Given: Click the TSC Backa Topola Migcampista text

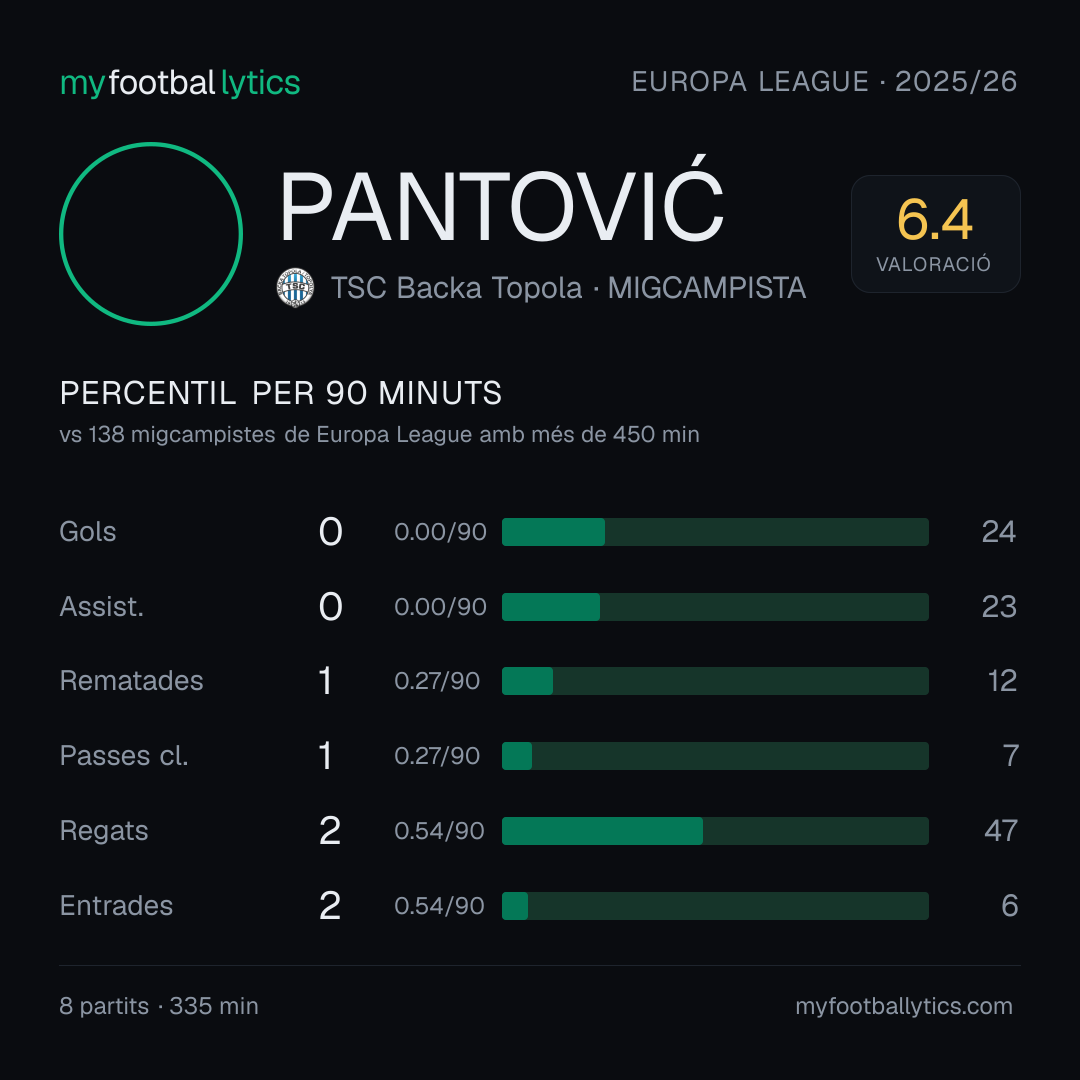Looking at the screenshot, I should 568,288.
